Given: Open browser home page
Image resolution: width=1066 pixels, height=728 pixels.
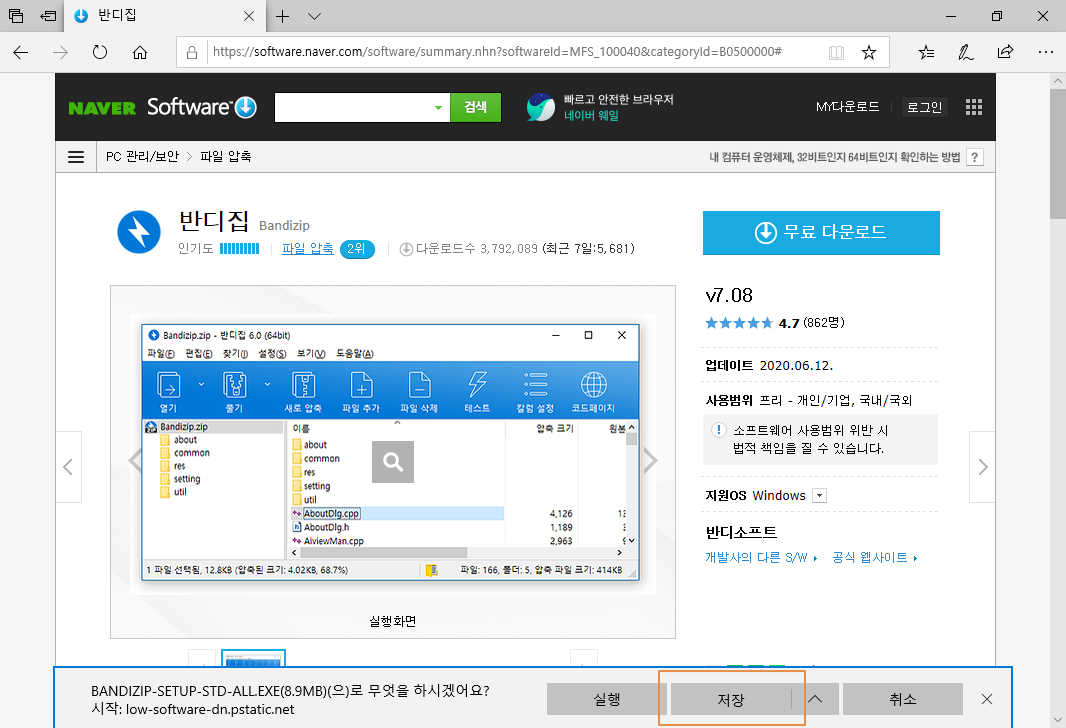Looking at the screenshot, I should 140,52.
